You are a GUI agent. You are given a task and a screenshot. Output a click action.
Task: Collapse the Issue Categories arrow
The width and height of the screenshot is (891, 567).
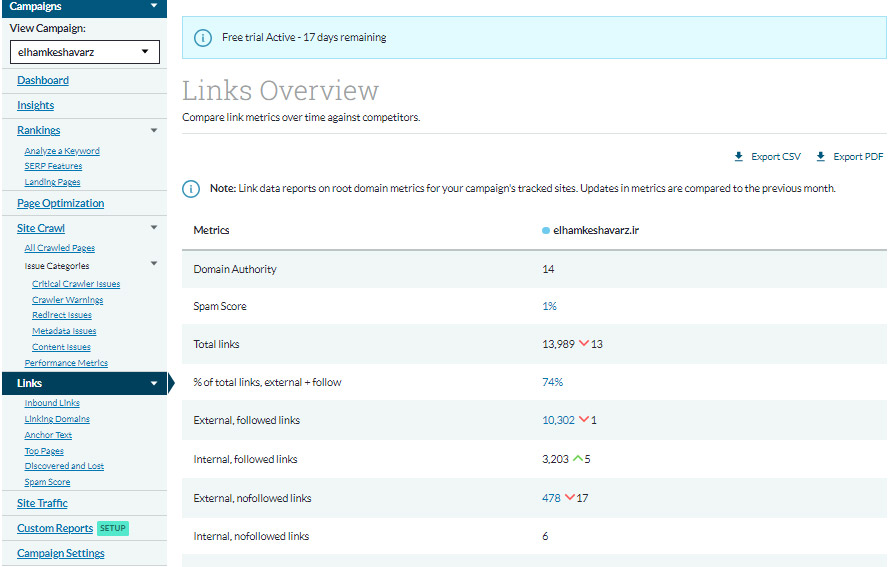pos(154,264)
